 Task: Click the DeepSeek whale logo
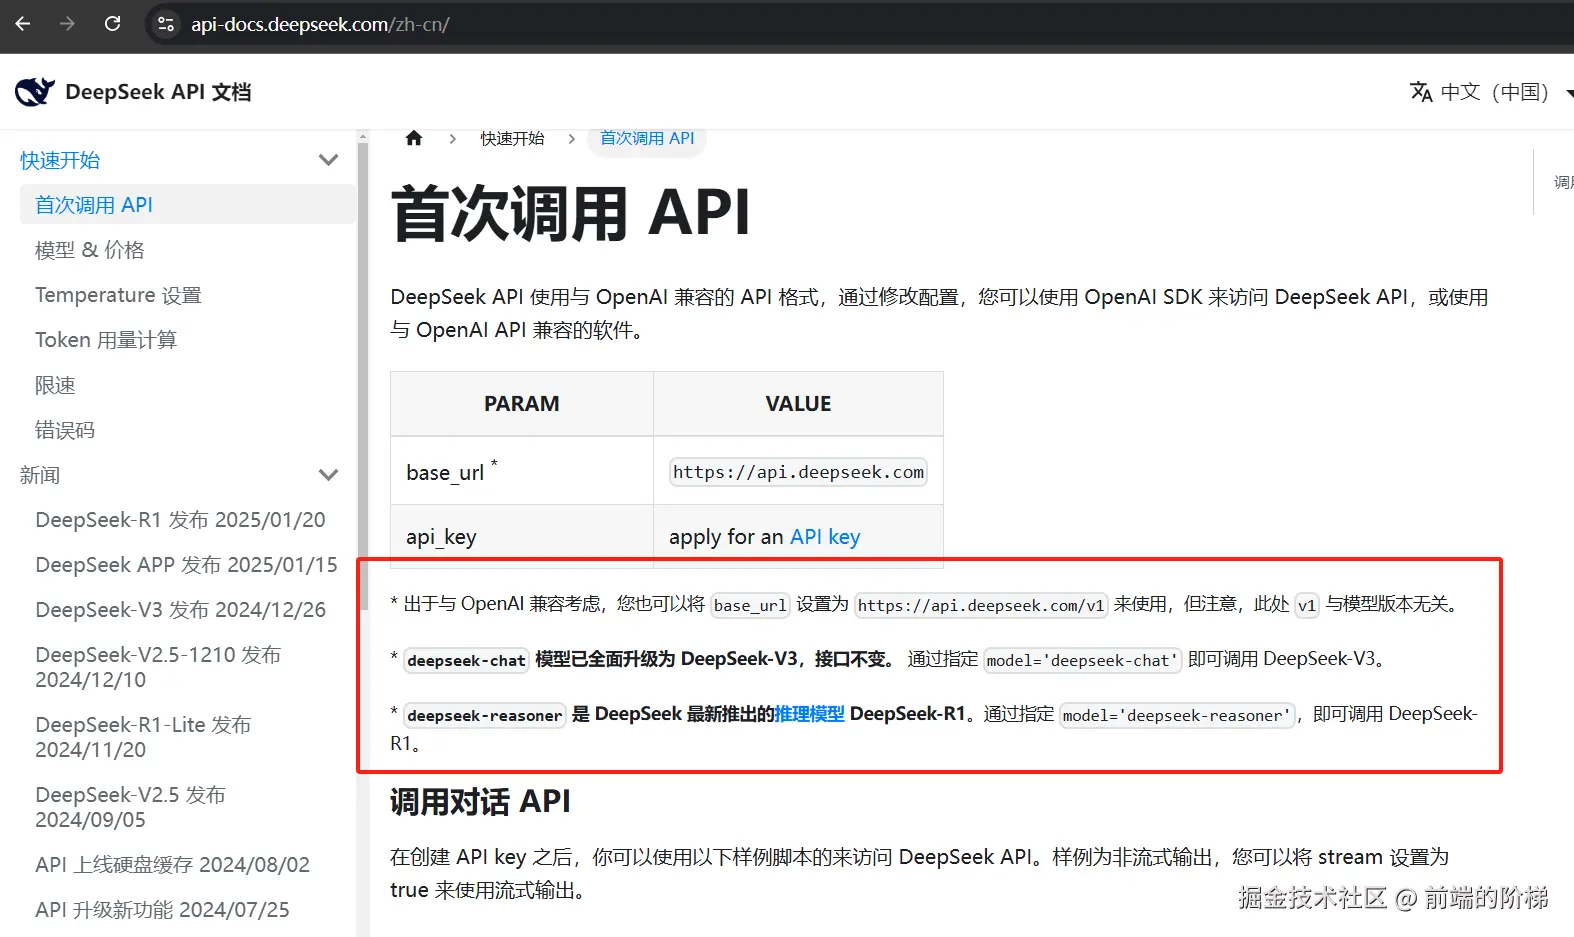click(35, 92)
